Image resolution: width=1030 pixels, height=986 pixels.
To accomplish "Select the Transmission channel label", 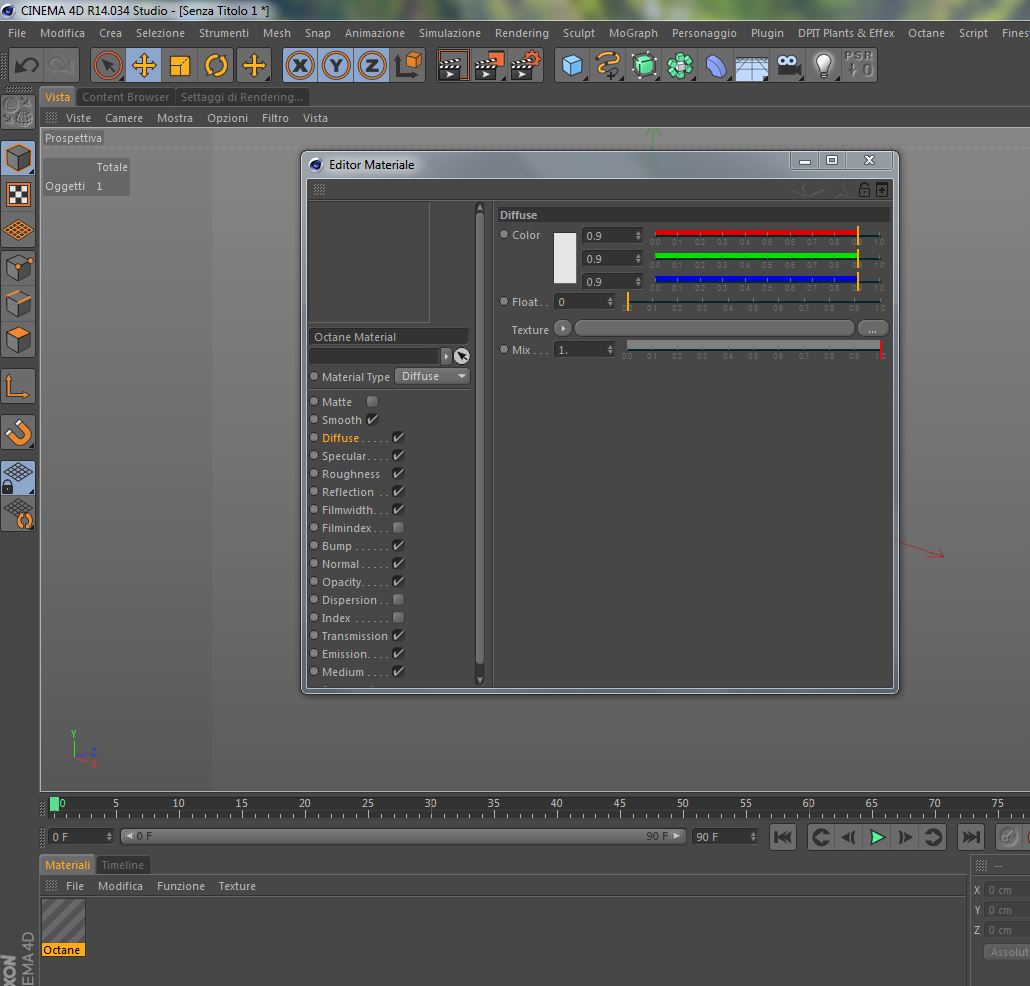I will [x=355, y=636].
